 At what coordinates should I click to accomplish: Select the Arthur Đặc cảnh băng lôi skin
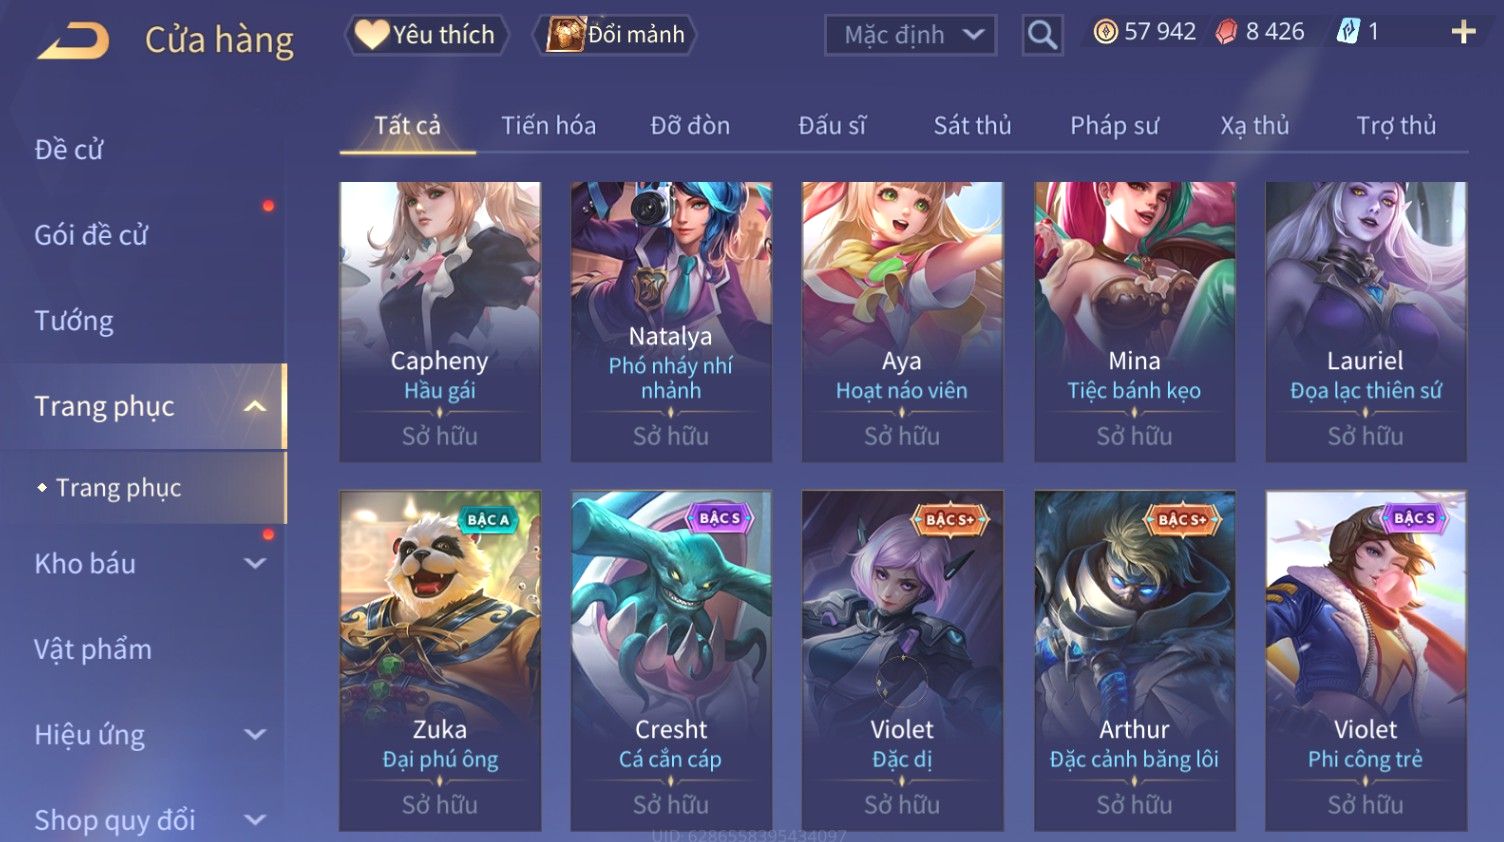1134,661
